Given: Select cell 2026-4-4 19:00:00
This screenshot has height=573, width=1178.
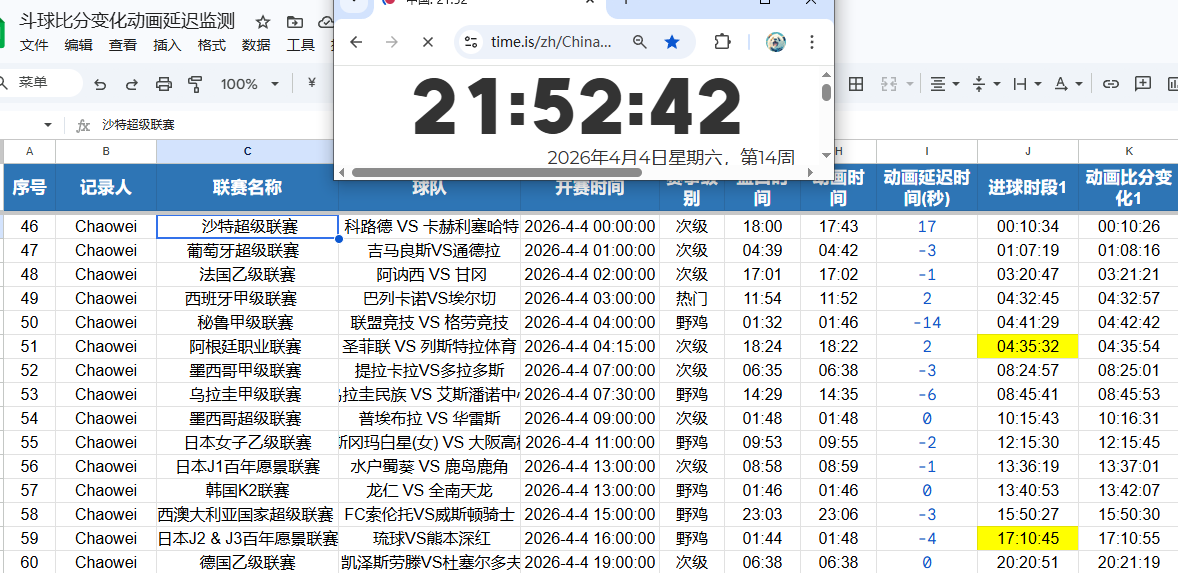Looking at the screenshot, I should tap(590, 562).
